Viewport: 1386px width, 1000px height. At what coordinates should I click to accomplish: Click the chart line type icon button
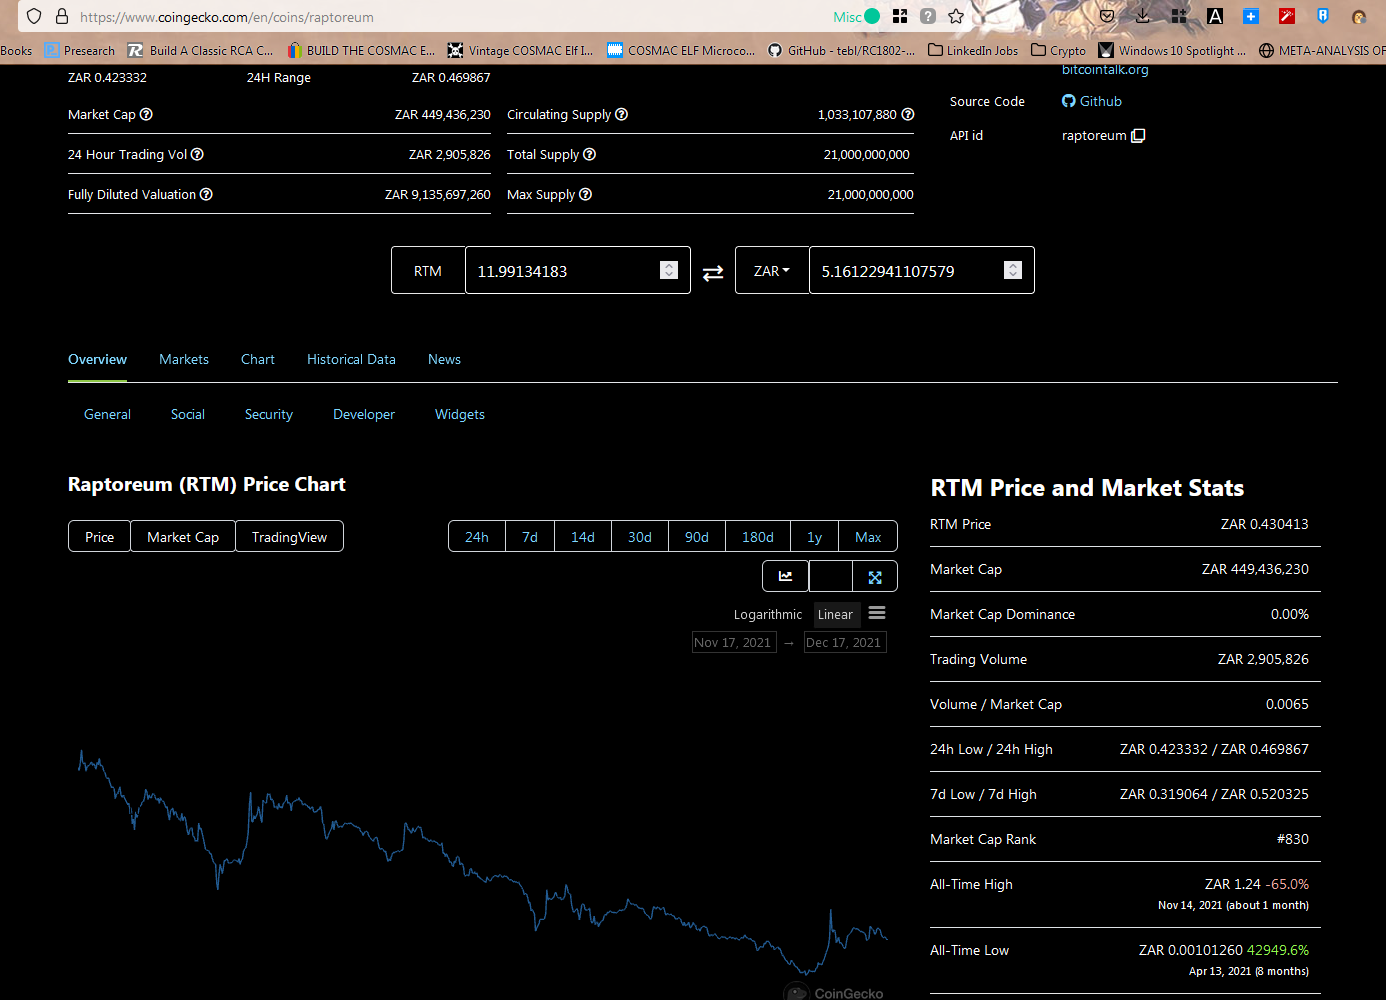pos(785,576)
